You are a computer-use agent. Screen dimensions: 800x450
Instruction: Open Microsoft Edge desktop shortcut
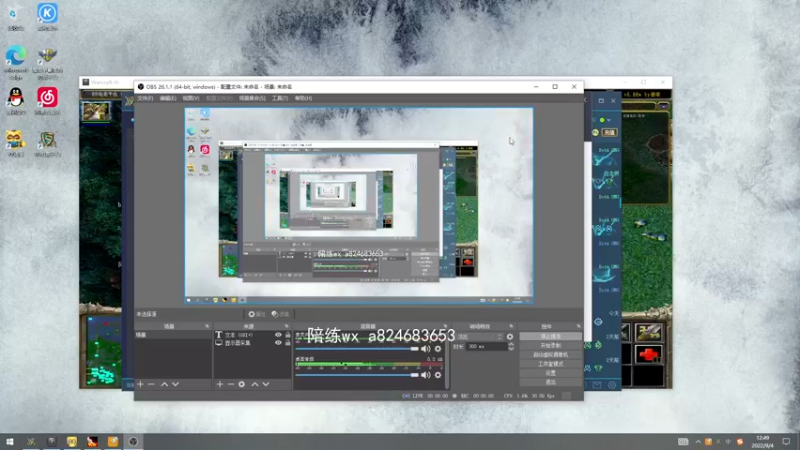16,62
